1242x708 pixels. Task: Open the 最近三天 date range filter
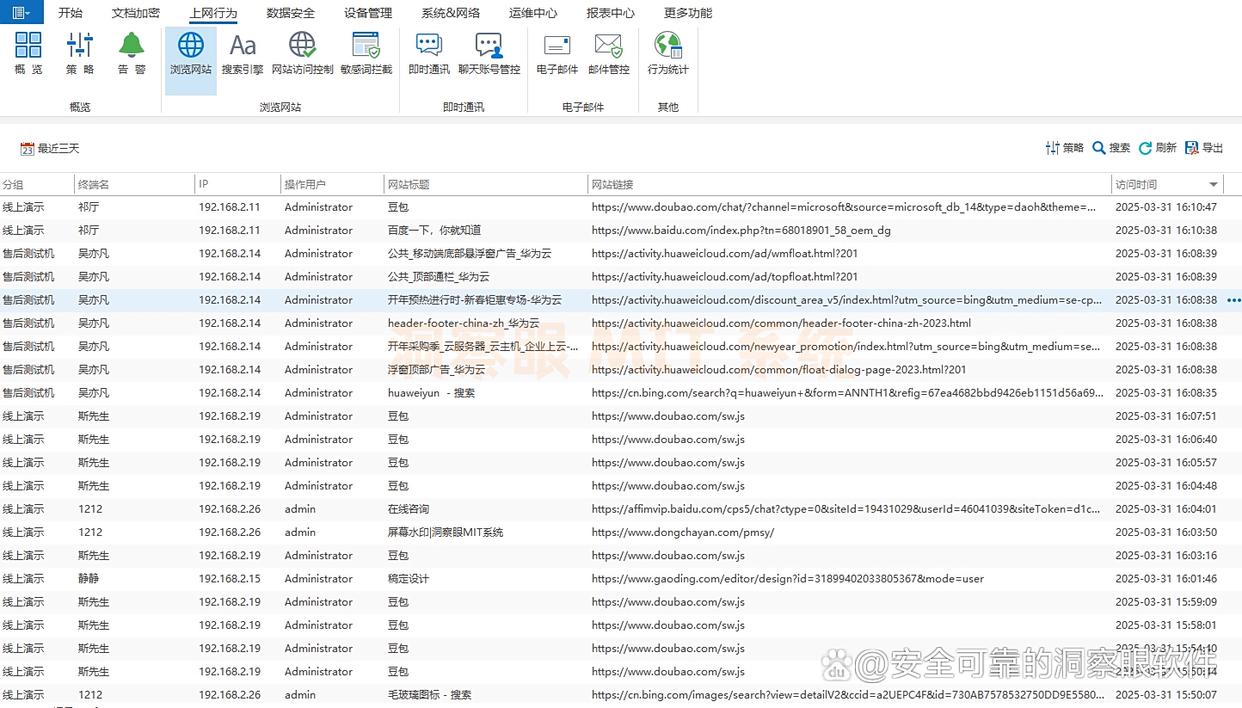point(50,149)
